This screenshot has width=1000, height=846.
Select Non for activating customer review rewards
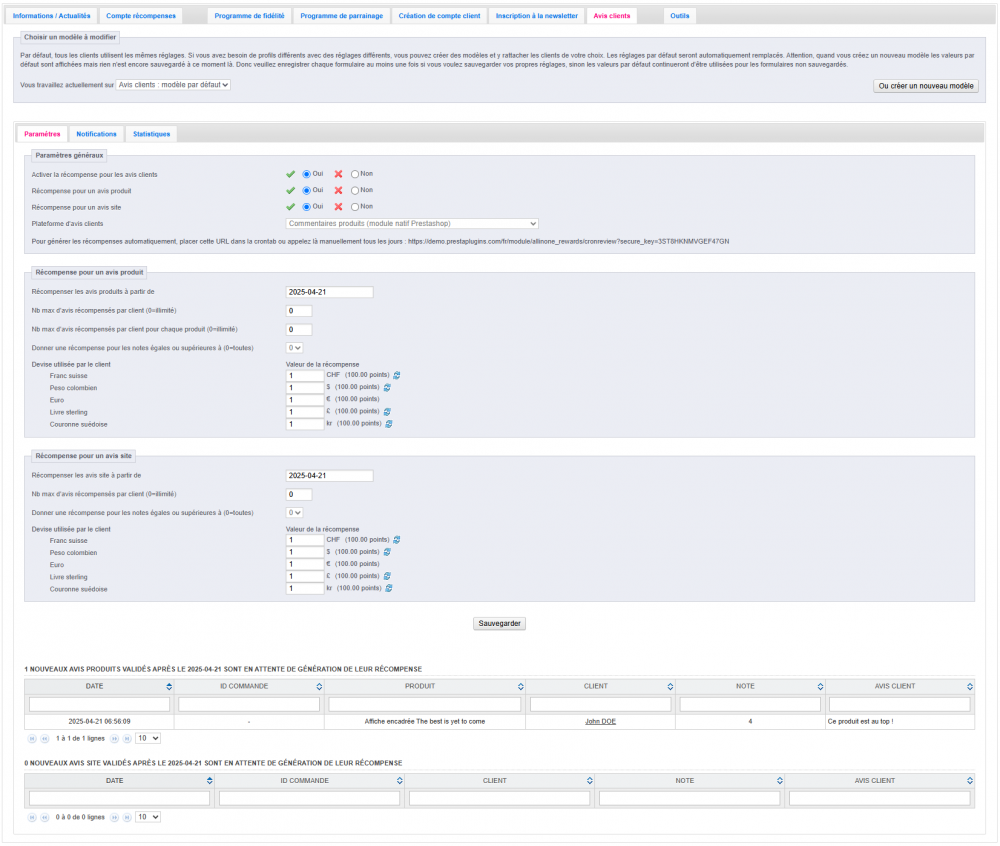[x=355, y=174]
